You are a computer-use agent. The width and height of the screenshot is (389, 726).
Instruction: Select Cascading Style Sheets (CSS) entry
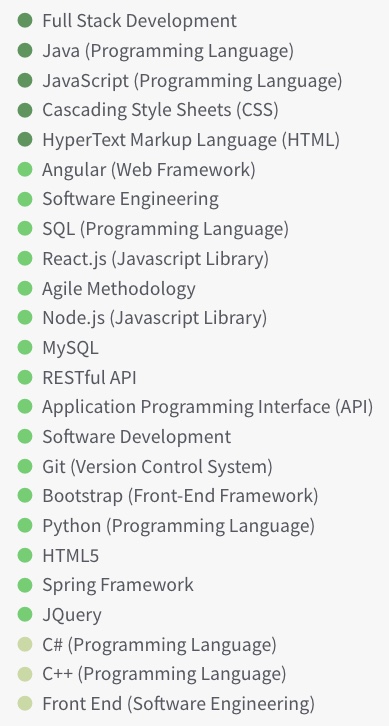click(x=160, y=110)
